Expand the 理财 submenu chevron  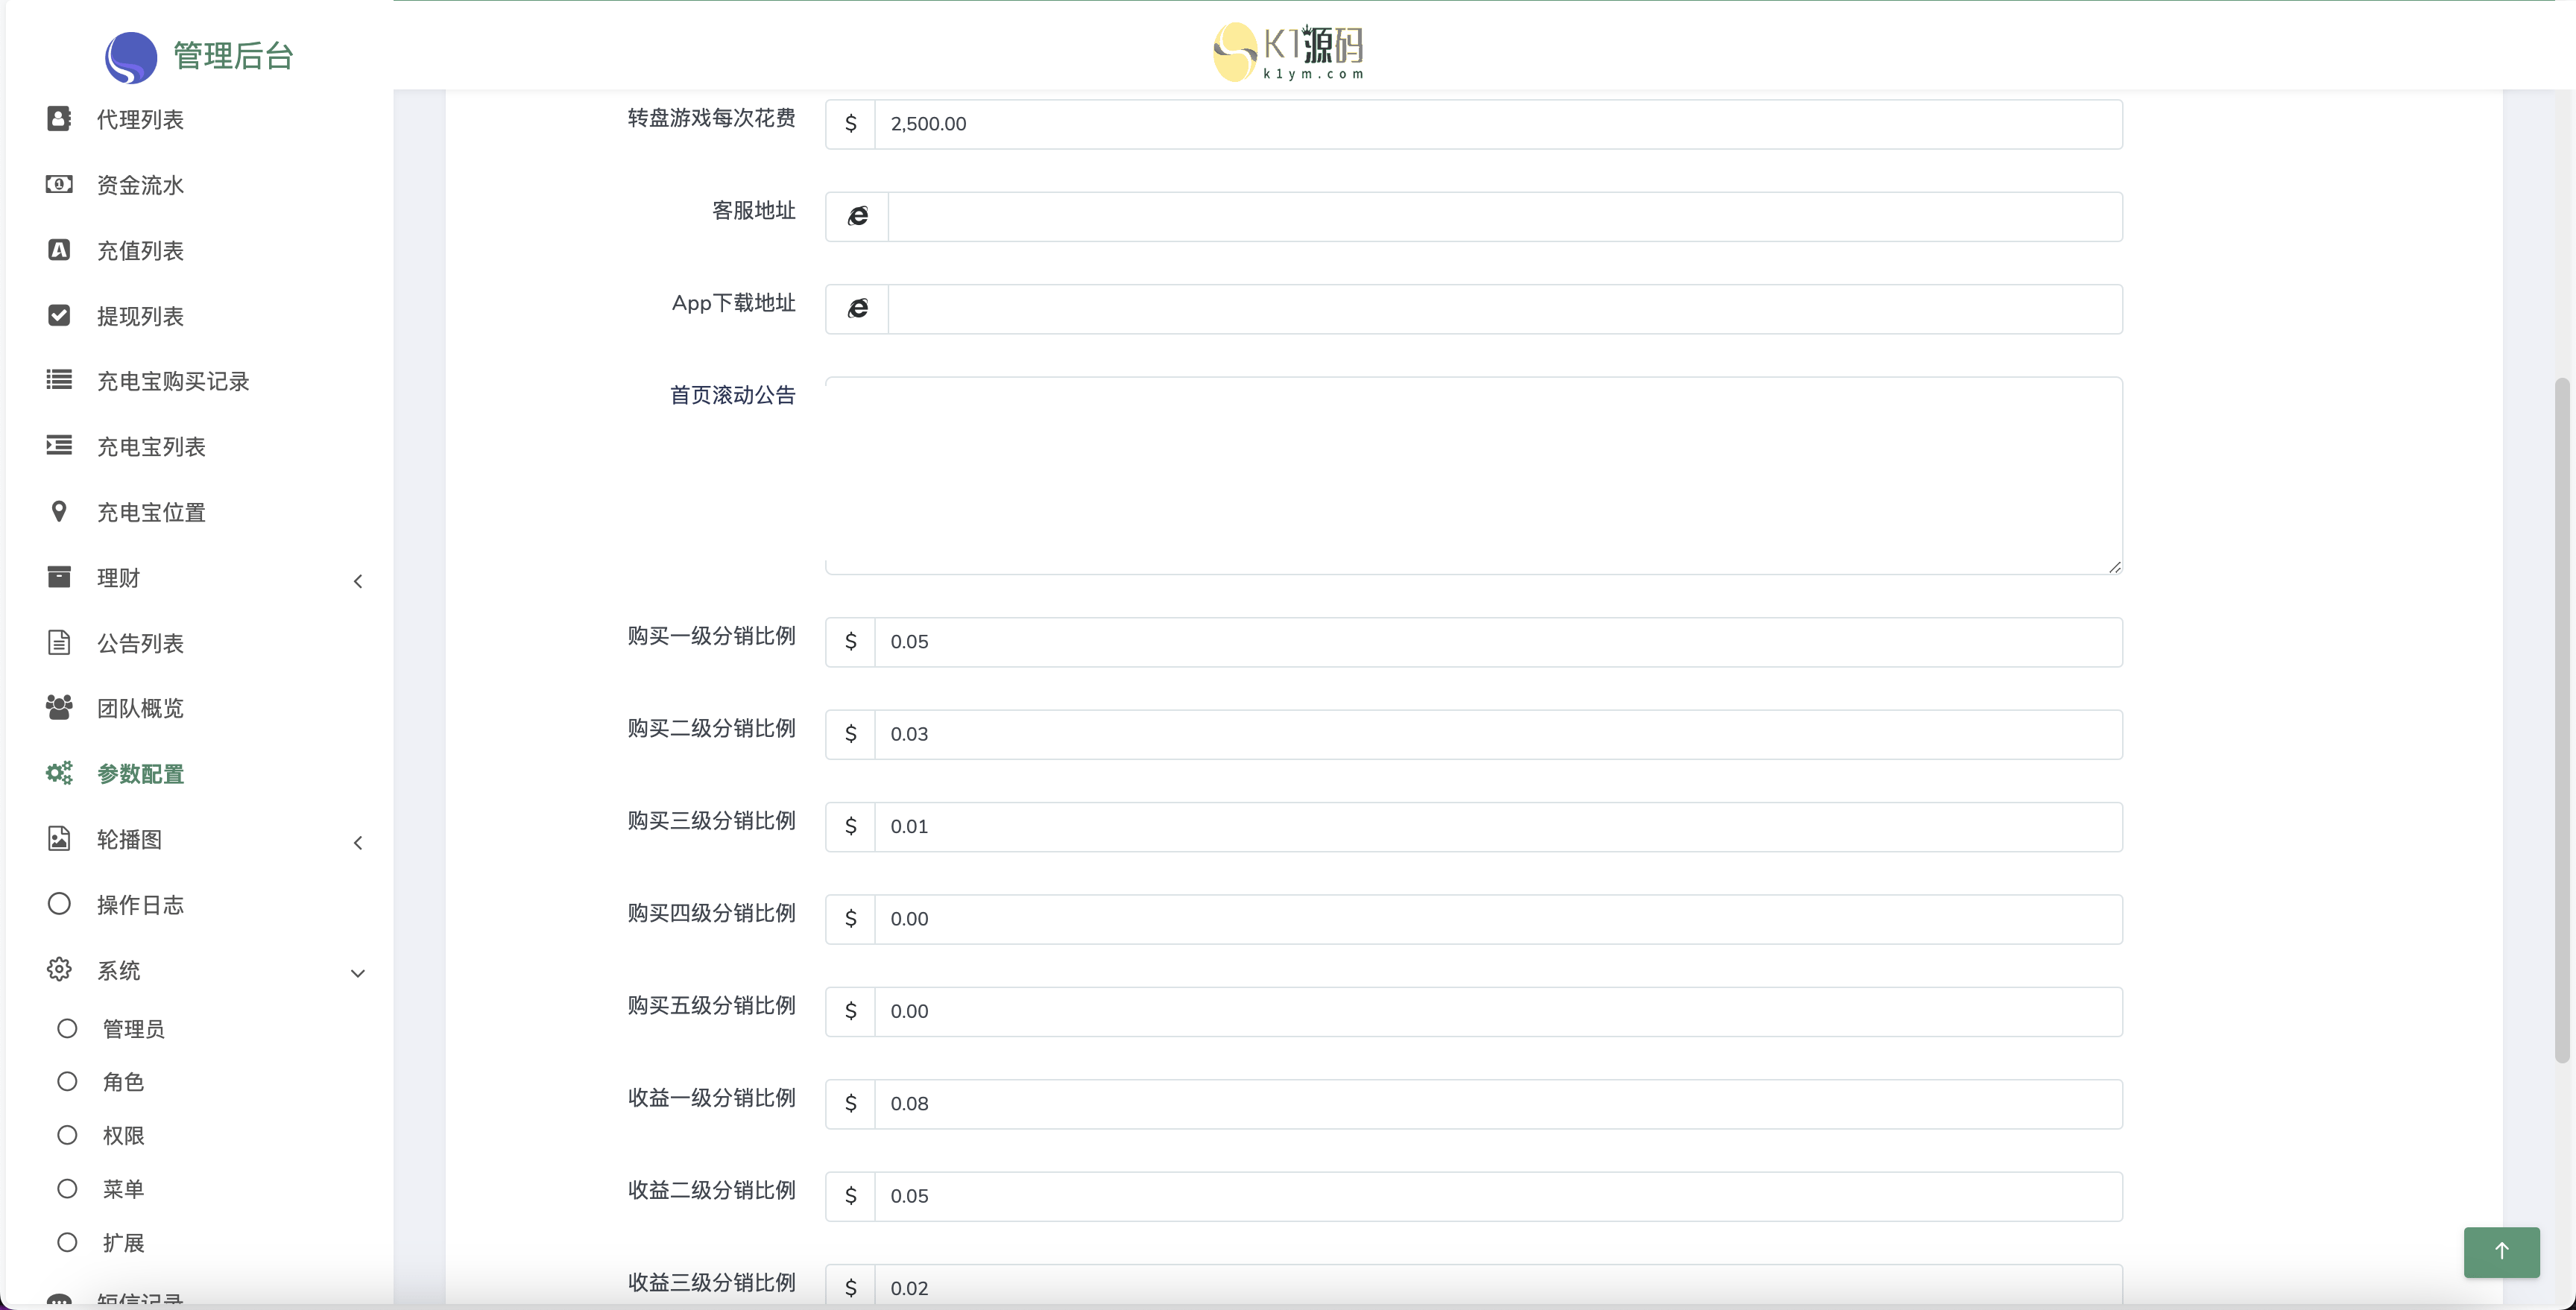[358, 581]
